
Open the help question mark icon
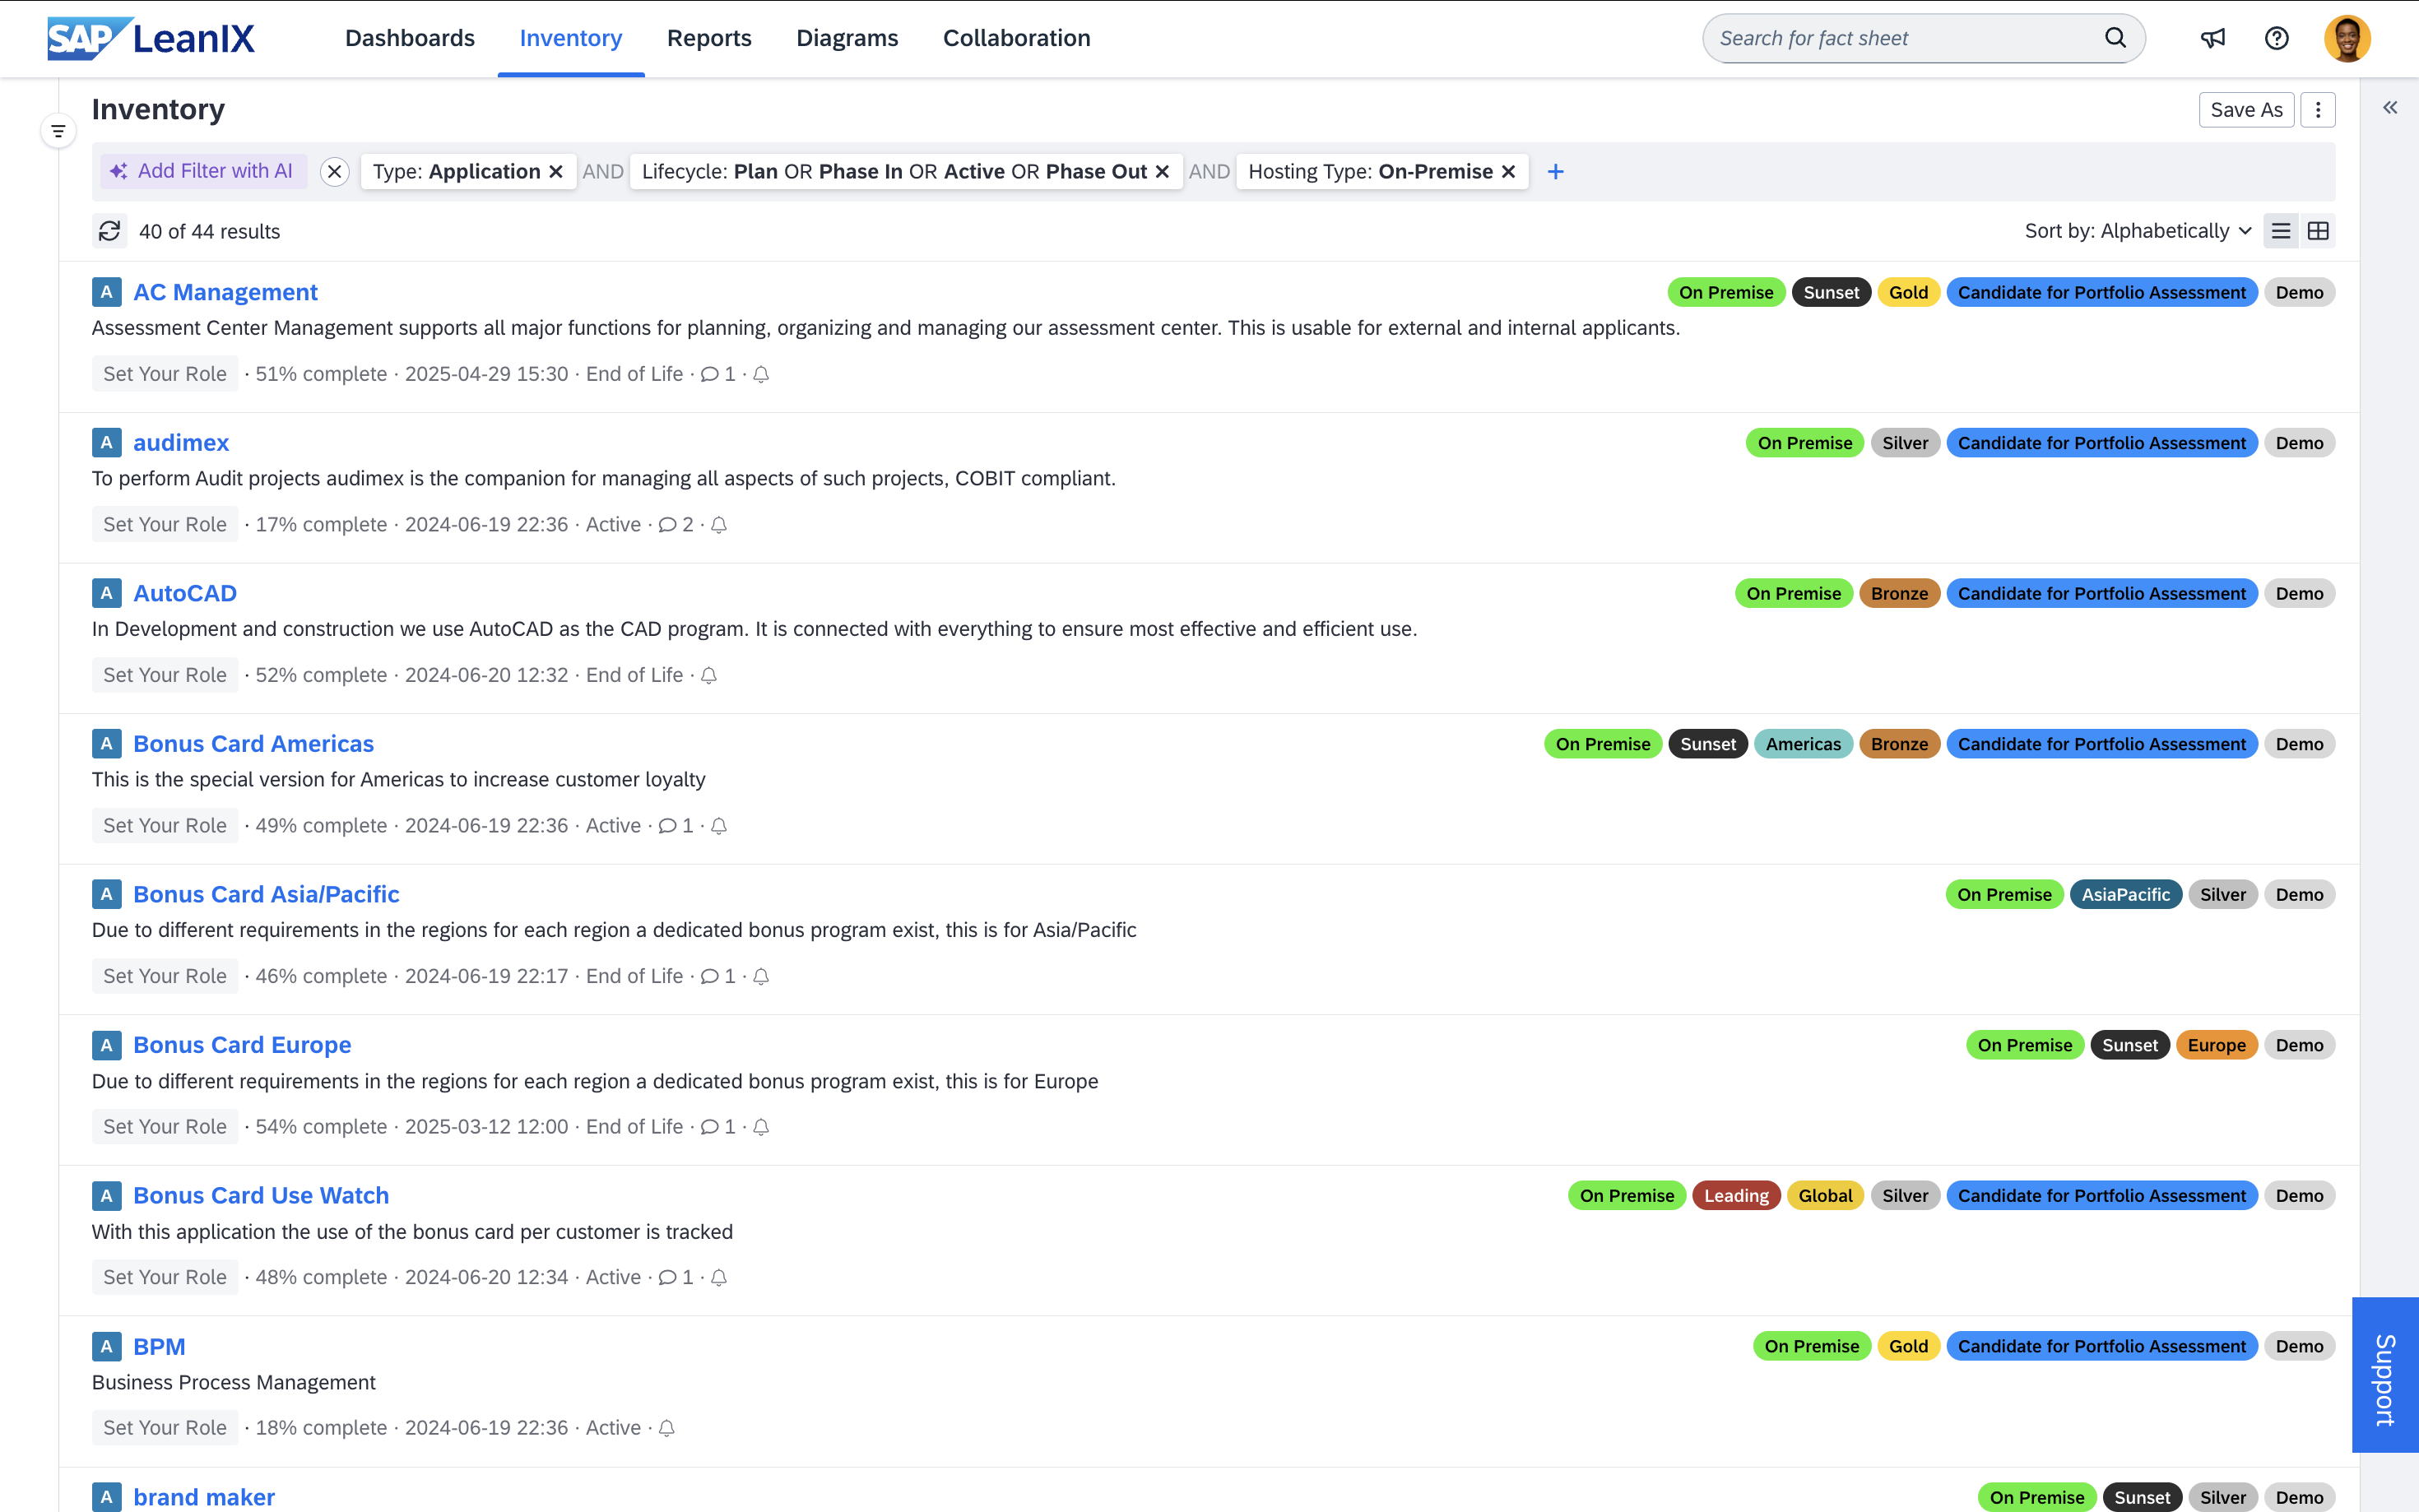2276,38
